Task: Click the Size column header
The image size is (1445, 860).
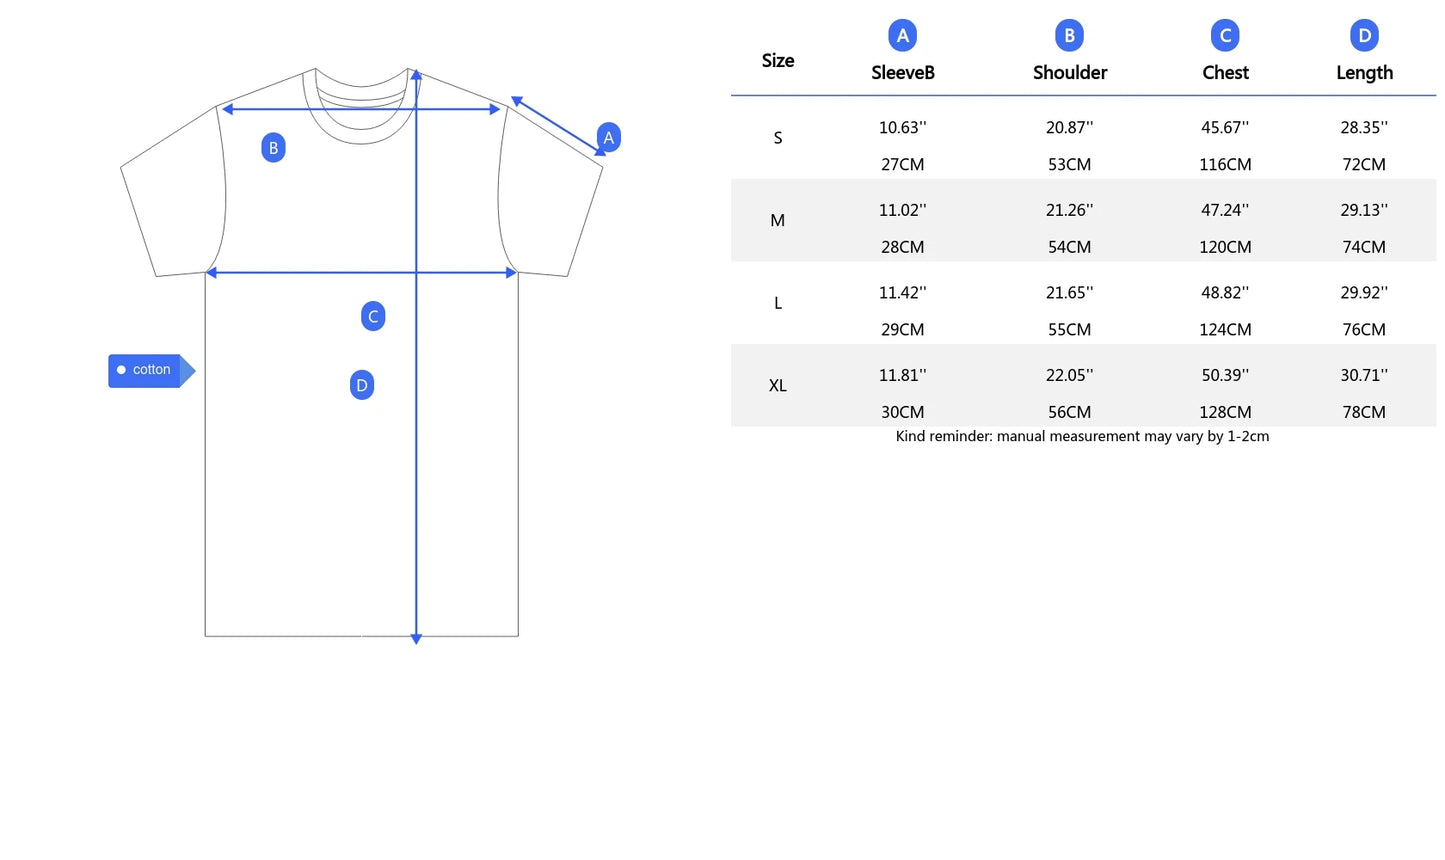Action: pyautogui.click(x=778, y=61)
